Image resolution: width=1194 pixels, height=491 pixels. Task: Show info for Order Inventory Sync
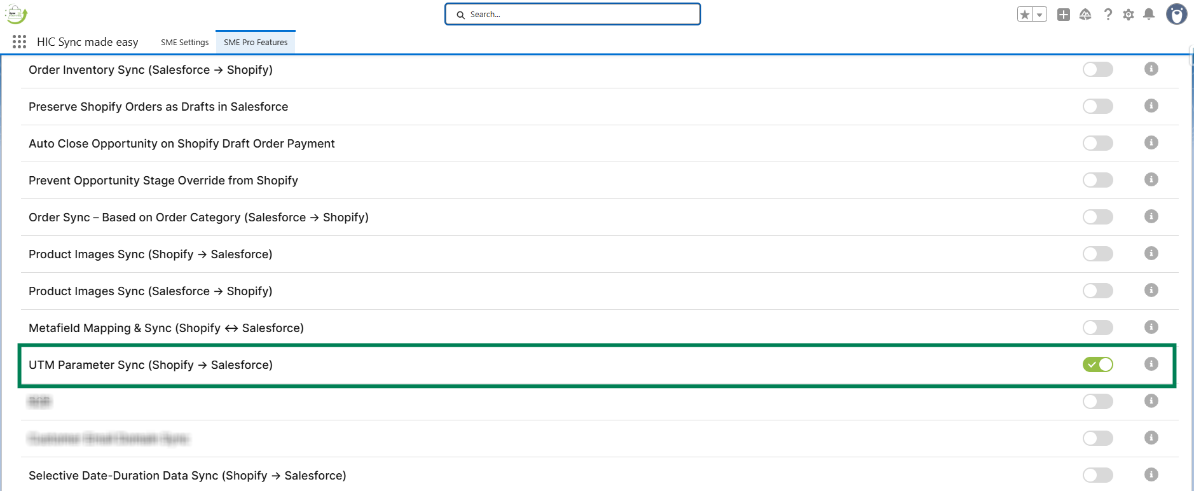click(1151, 69)
